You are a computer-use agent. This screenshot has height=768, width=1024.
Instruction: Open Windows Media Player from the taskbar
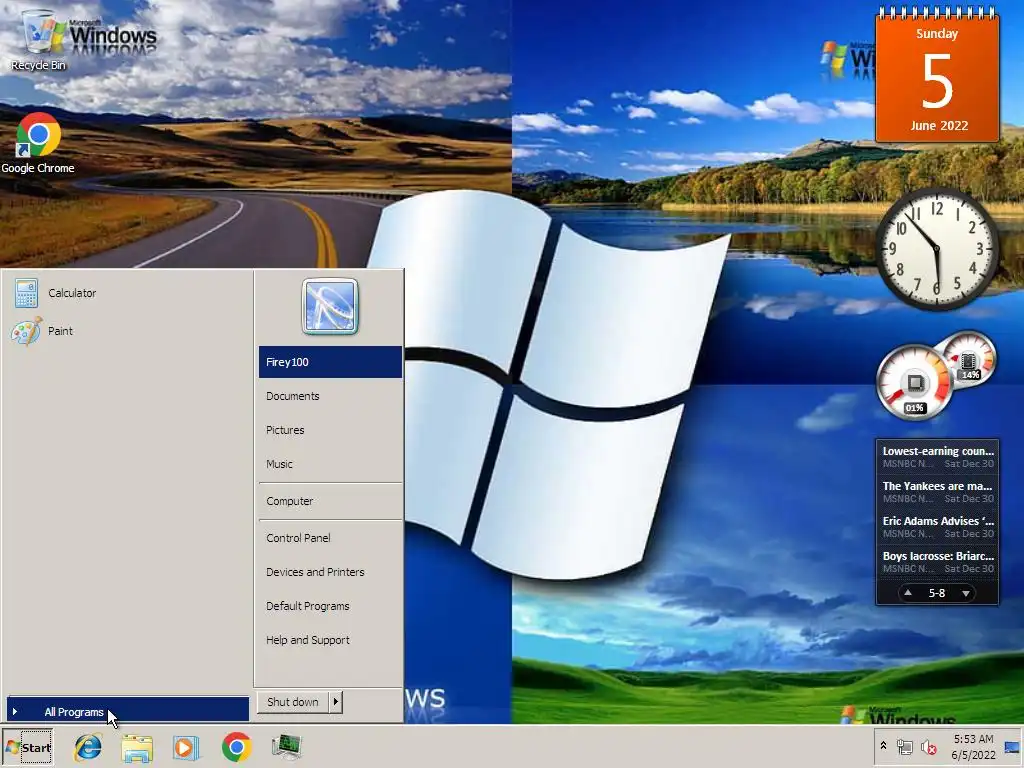(x=186, y=747)
